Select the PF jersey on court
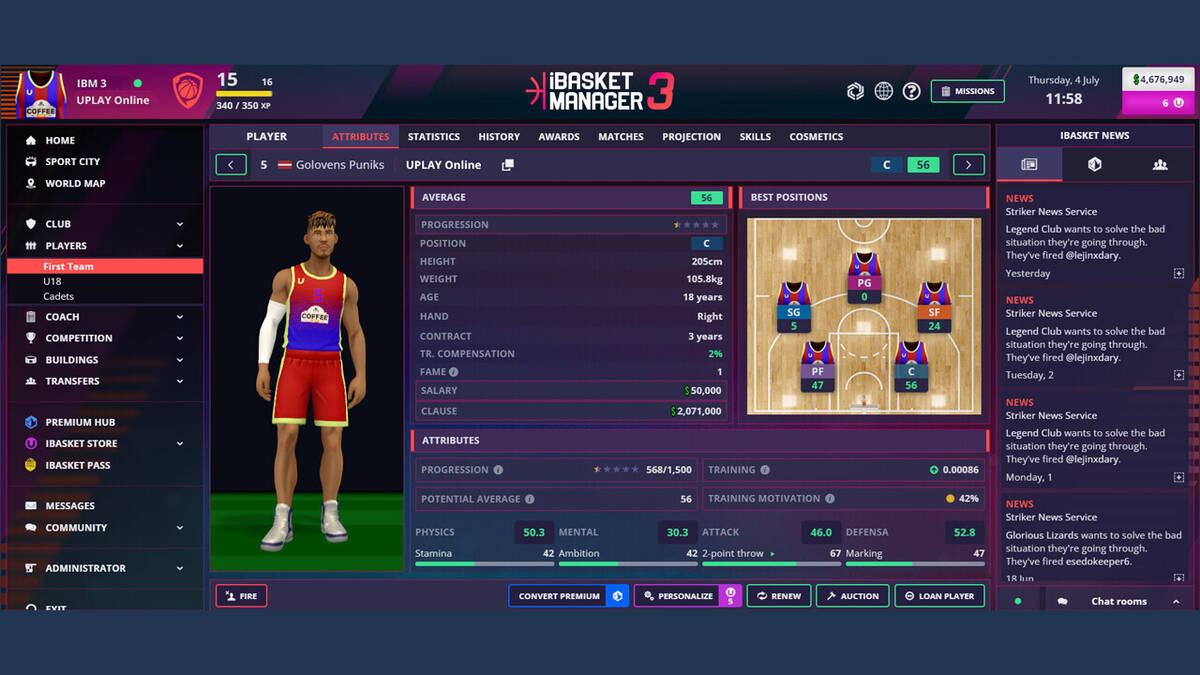The width and height of the screenshot is (1200, 675). coord(818,366)
